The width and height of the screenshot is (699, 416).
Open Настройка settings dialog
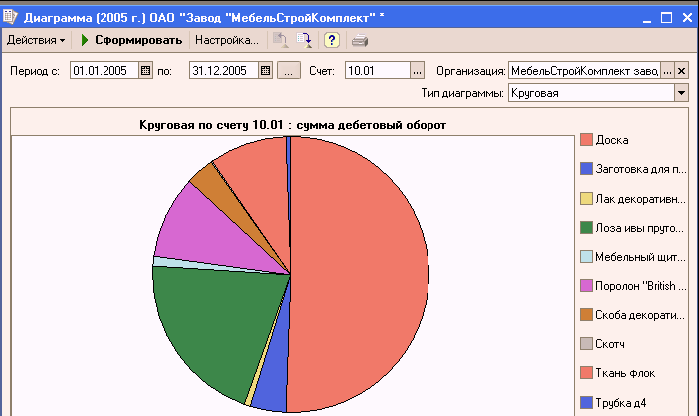226,40
